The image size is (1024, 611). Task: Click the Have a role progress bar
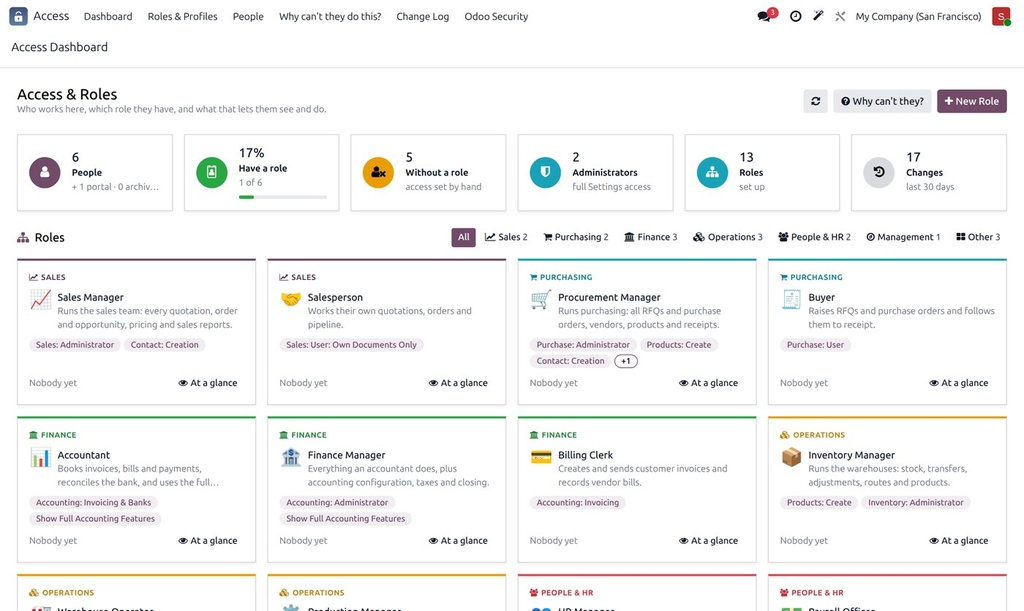(283, 196)
